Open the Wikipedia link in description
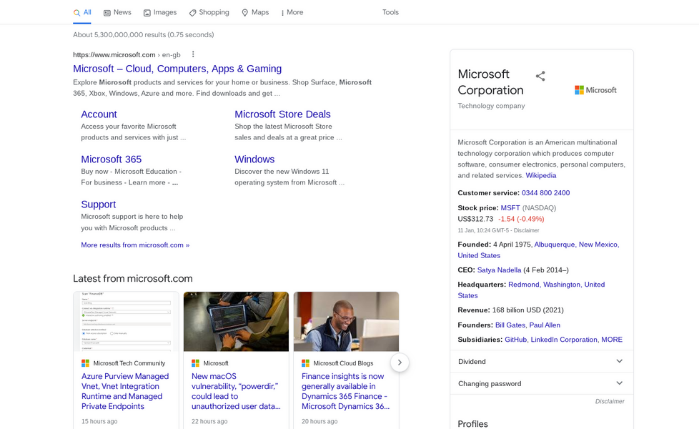This screenshot has height=429, width=700. [541, 175]
